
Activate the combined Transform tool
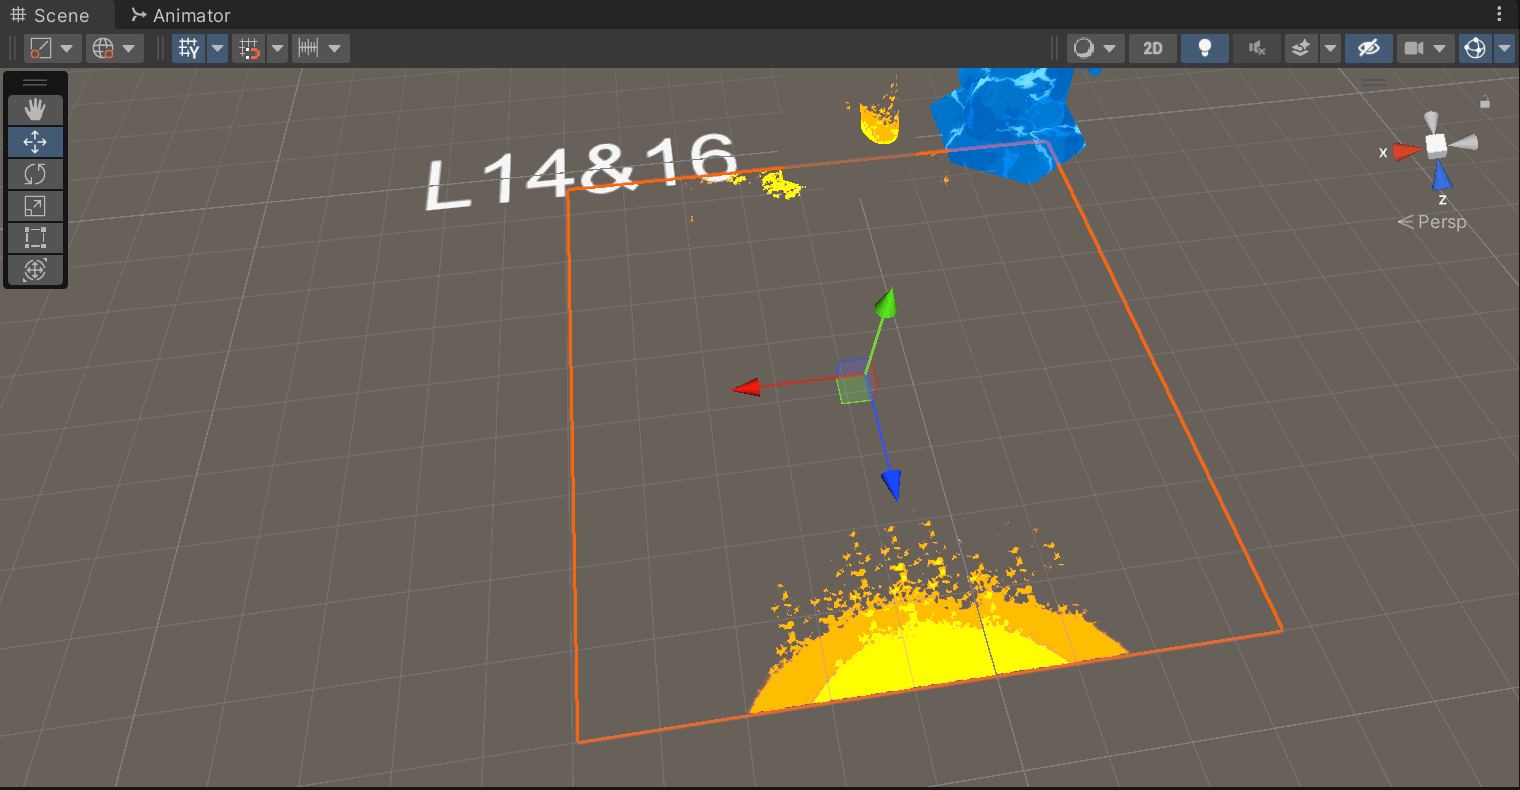click(35, 270)
